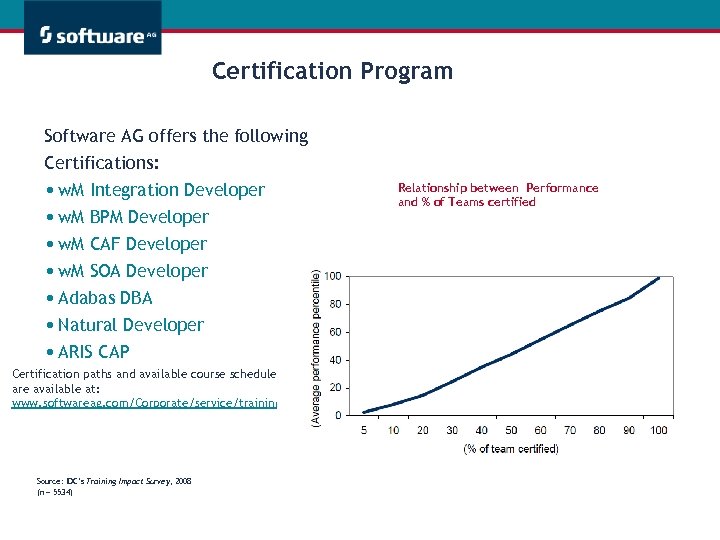Click the 'Source: IDC's Training Impact Survey' footnote
Viewport: 720px width, 540px height.
click(114, 481)
